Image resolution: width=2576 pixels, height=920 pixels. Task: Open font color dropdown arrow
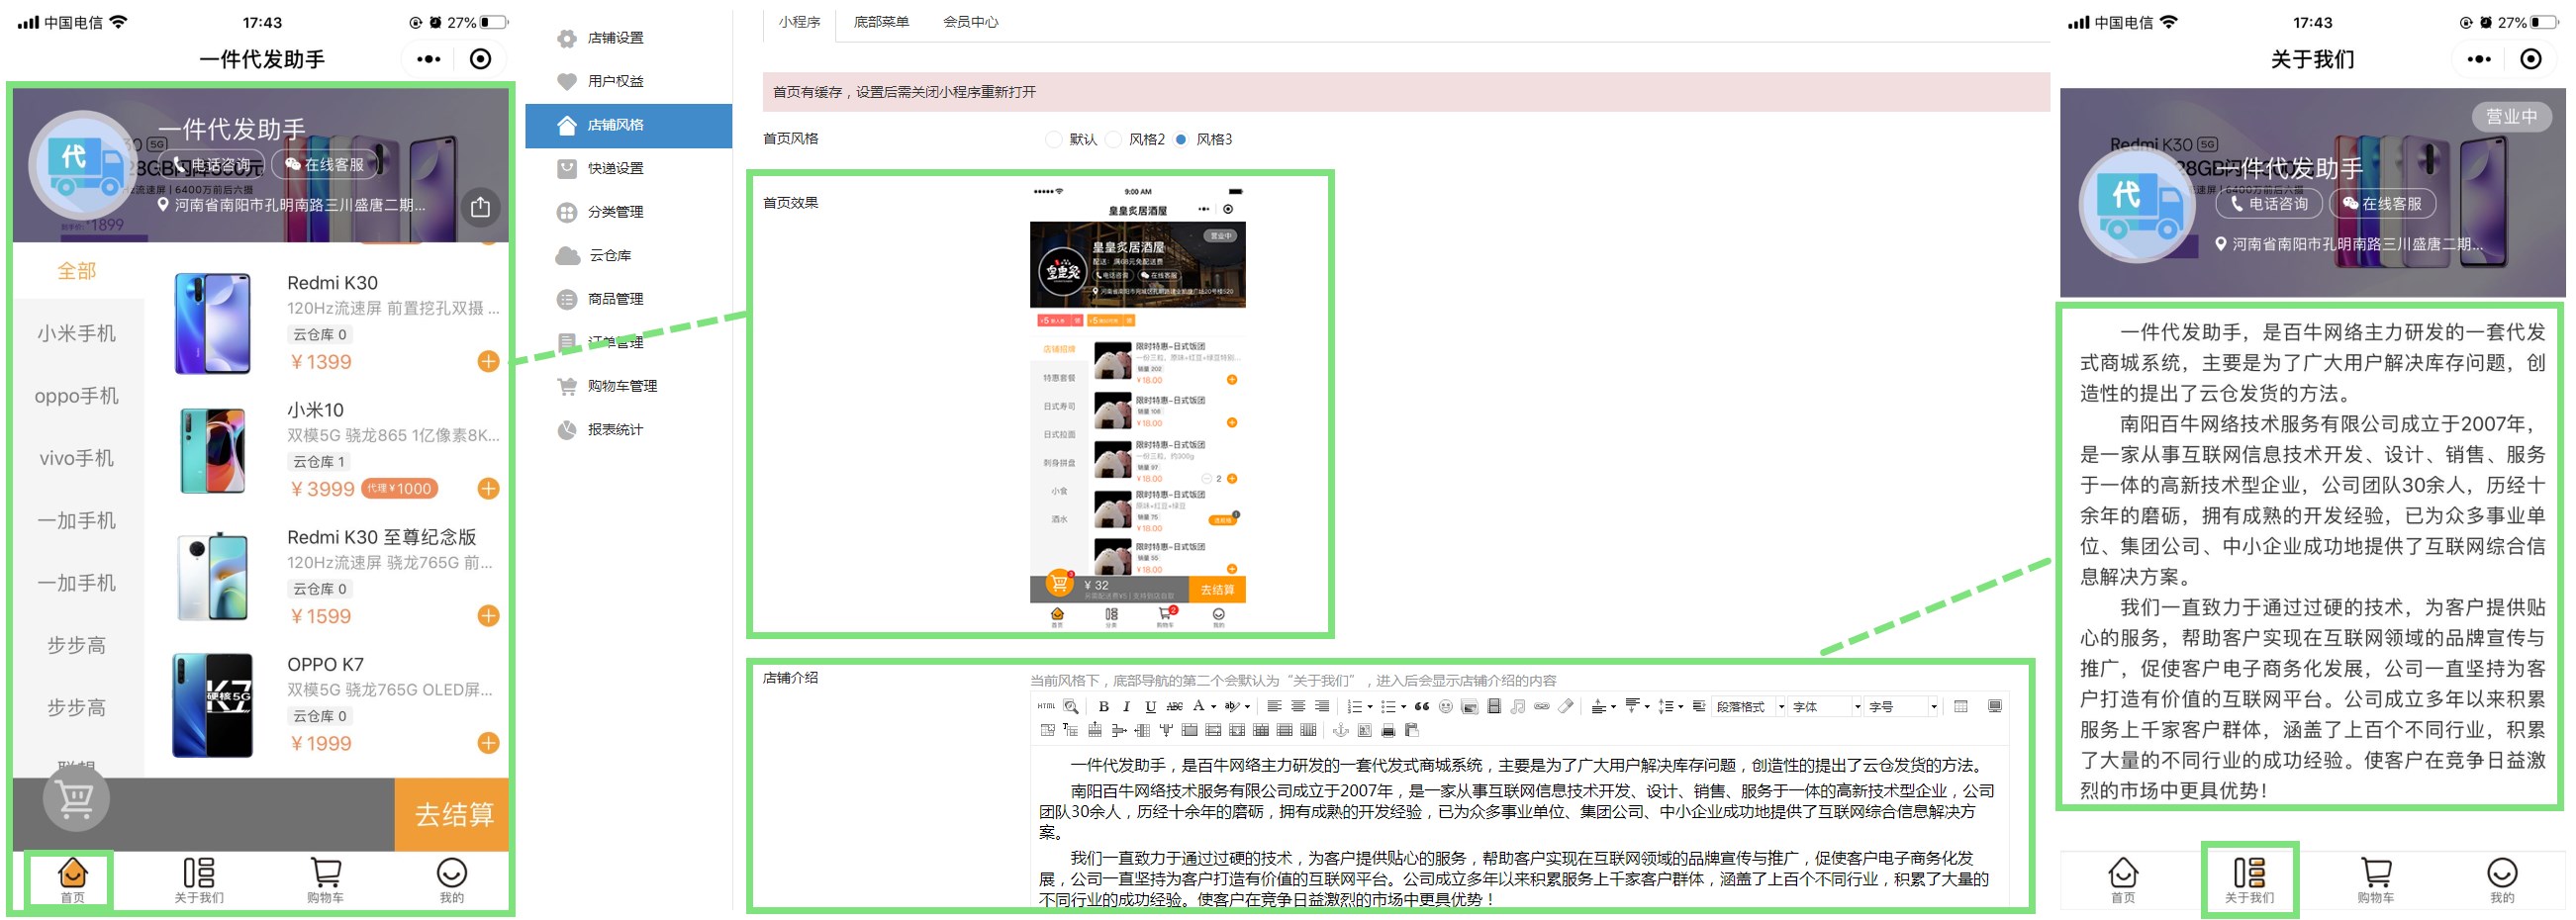click(x=1214, y=706)
